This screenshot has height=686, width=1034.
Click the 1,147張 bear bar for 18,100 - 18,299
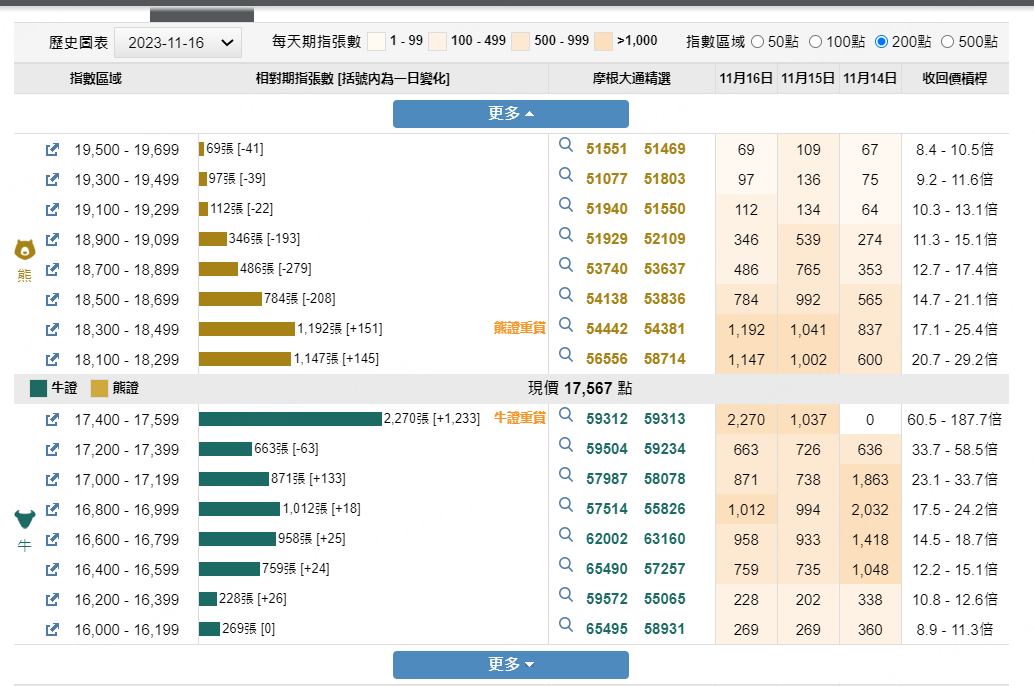245,359
